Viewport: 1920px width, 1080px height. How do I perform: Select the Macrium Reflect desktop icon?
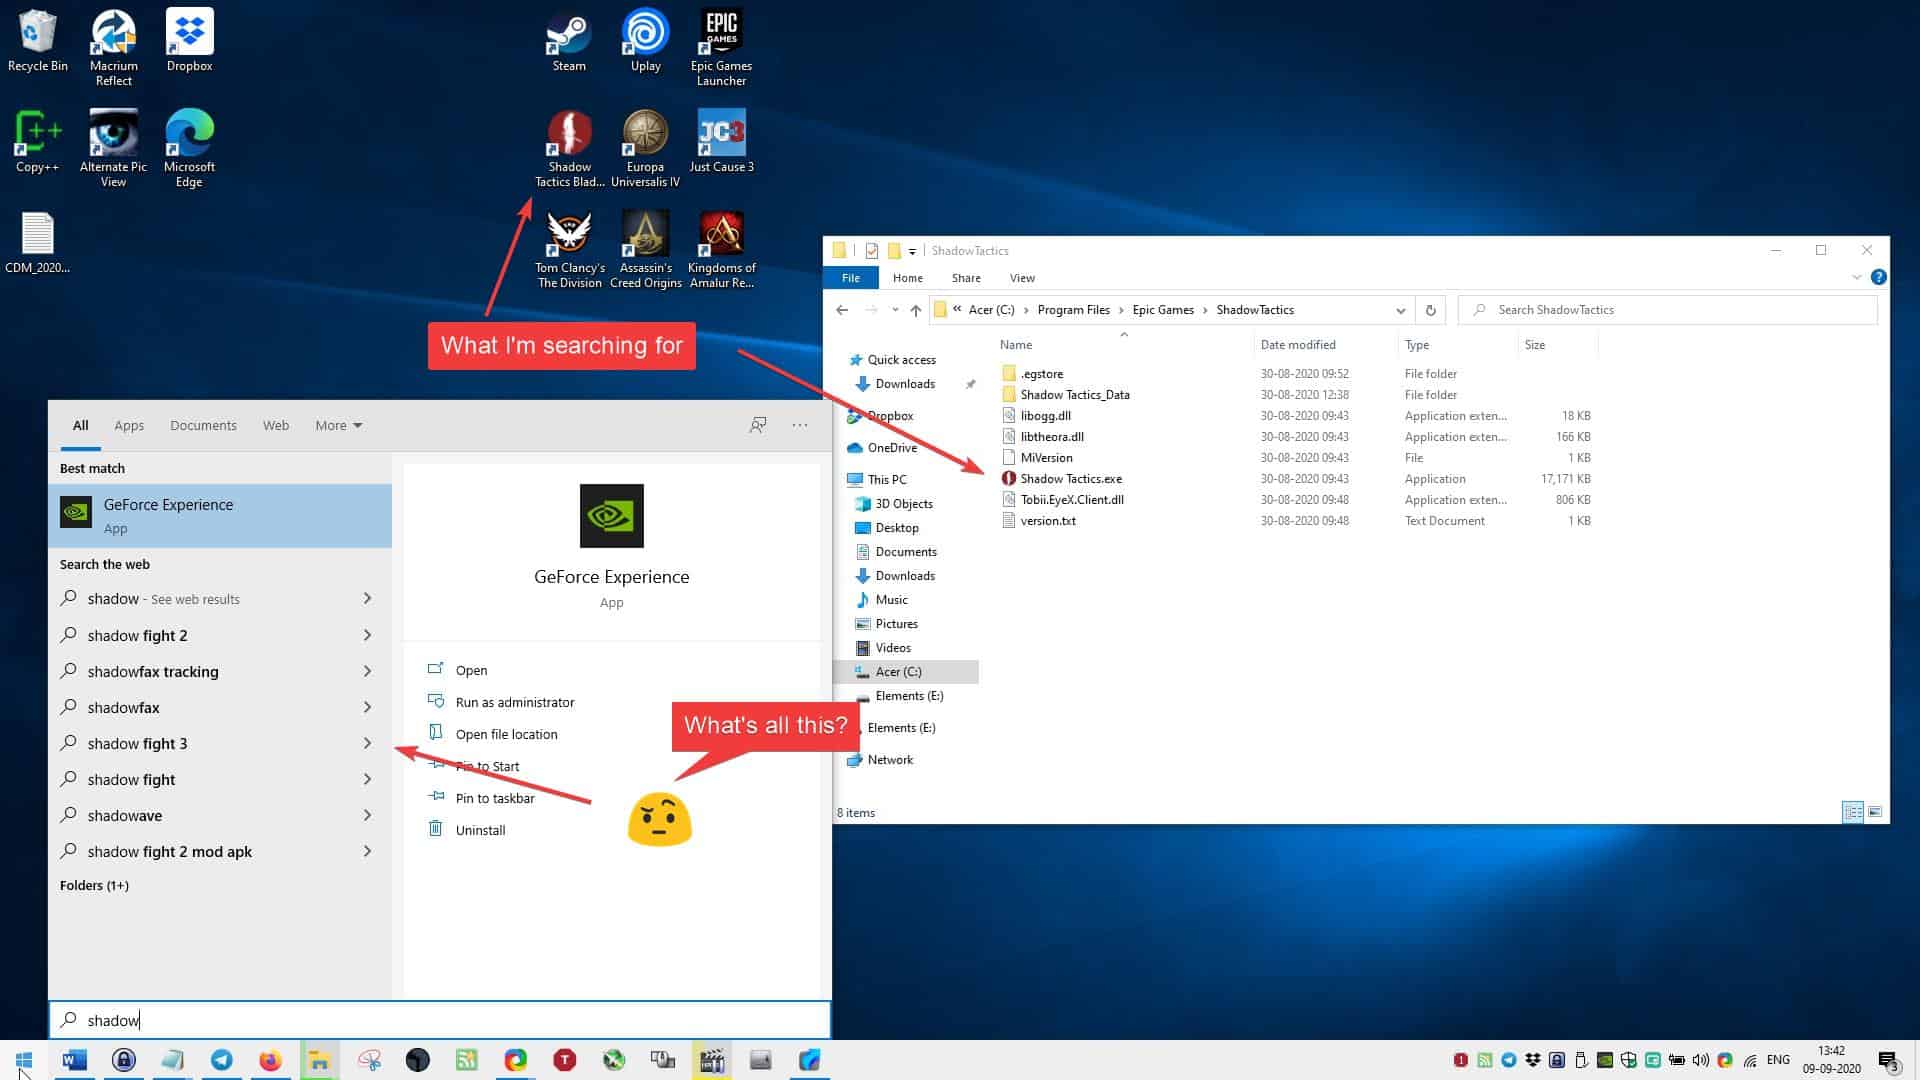113,47
